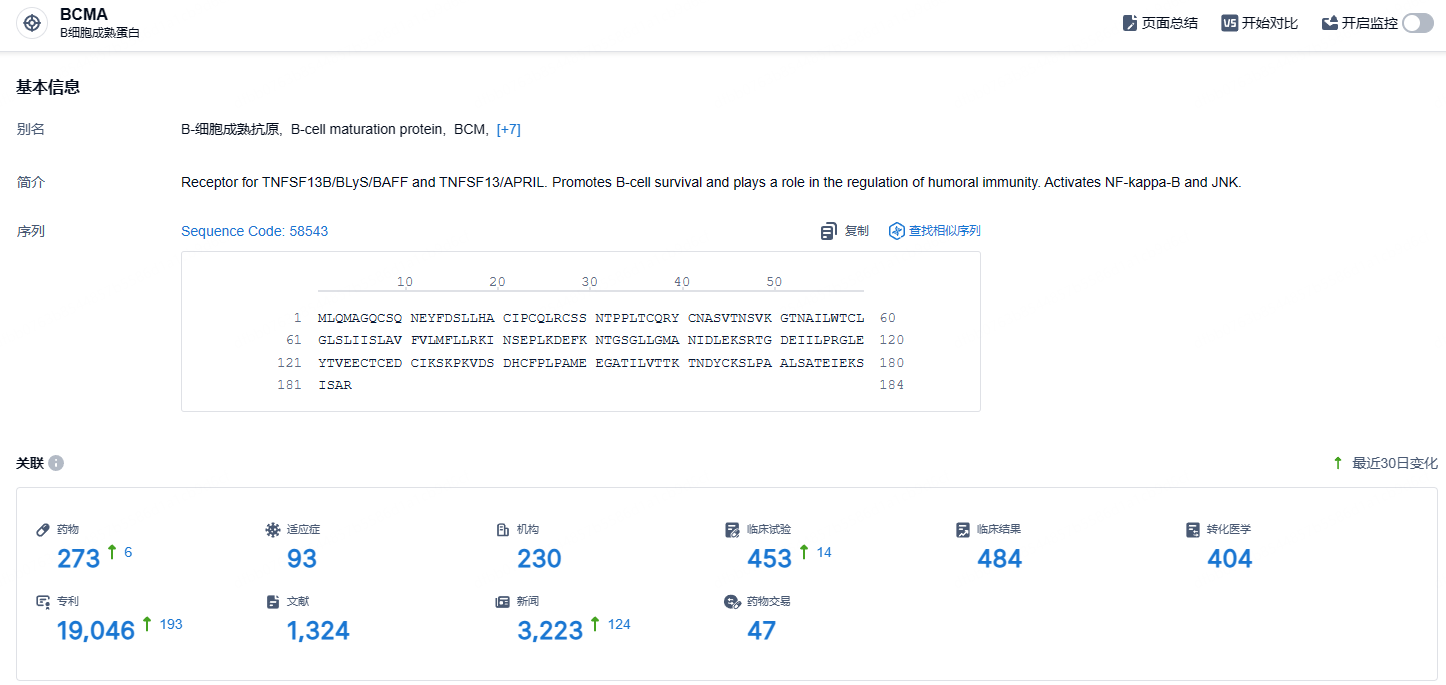This screenshot has height=685, width=1446.
Task: Open the 93 indications count
Action: click(x=302, y=558)
